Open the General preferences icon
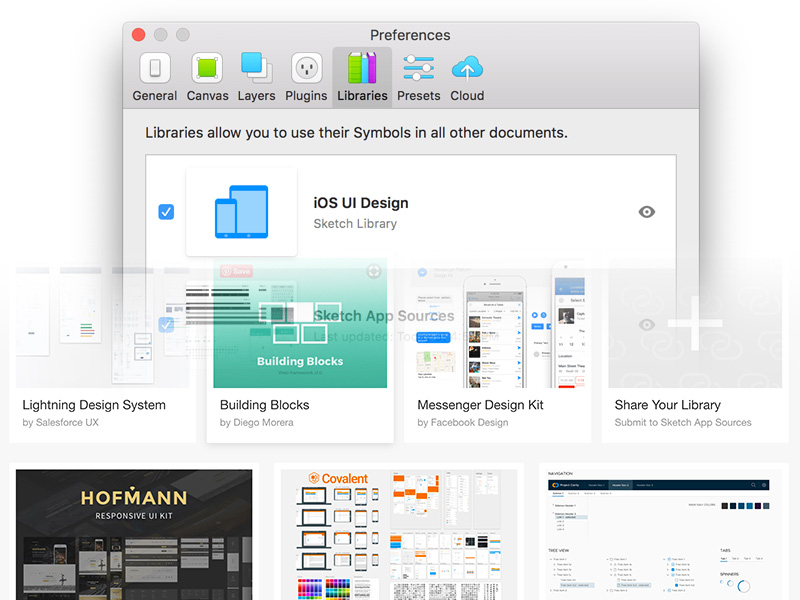 tap(155, 68)
